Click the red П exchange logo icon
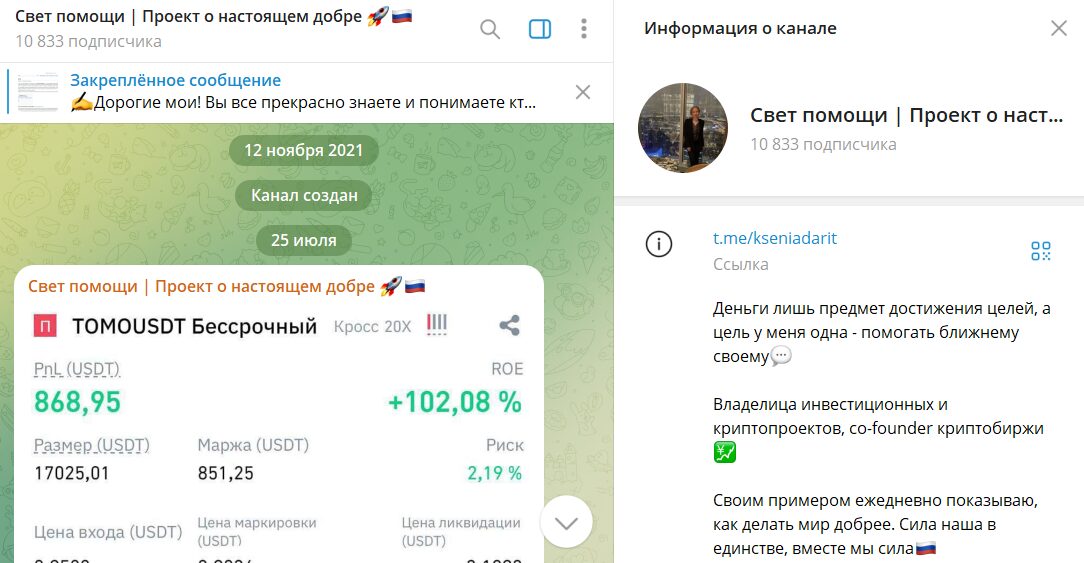1084x563 pixels. [45, 326]
